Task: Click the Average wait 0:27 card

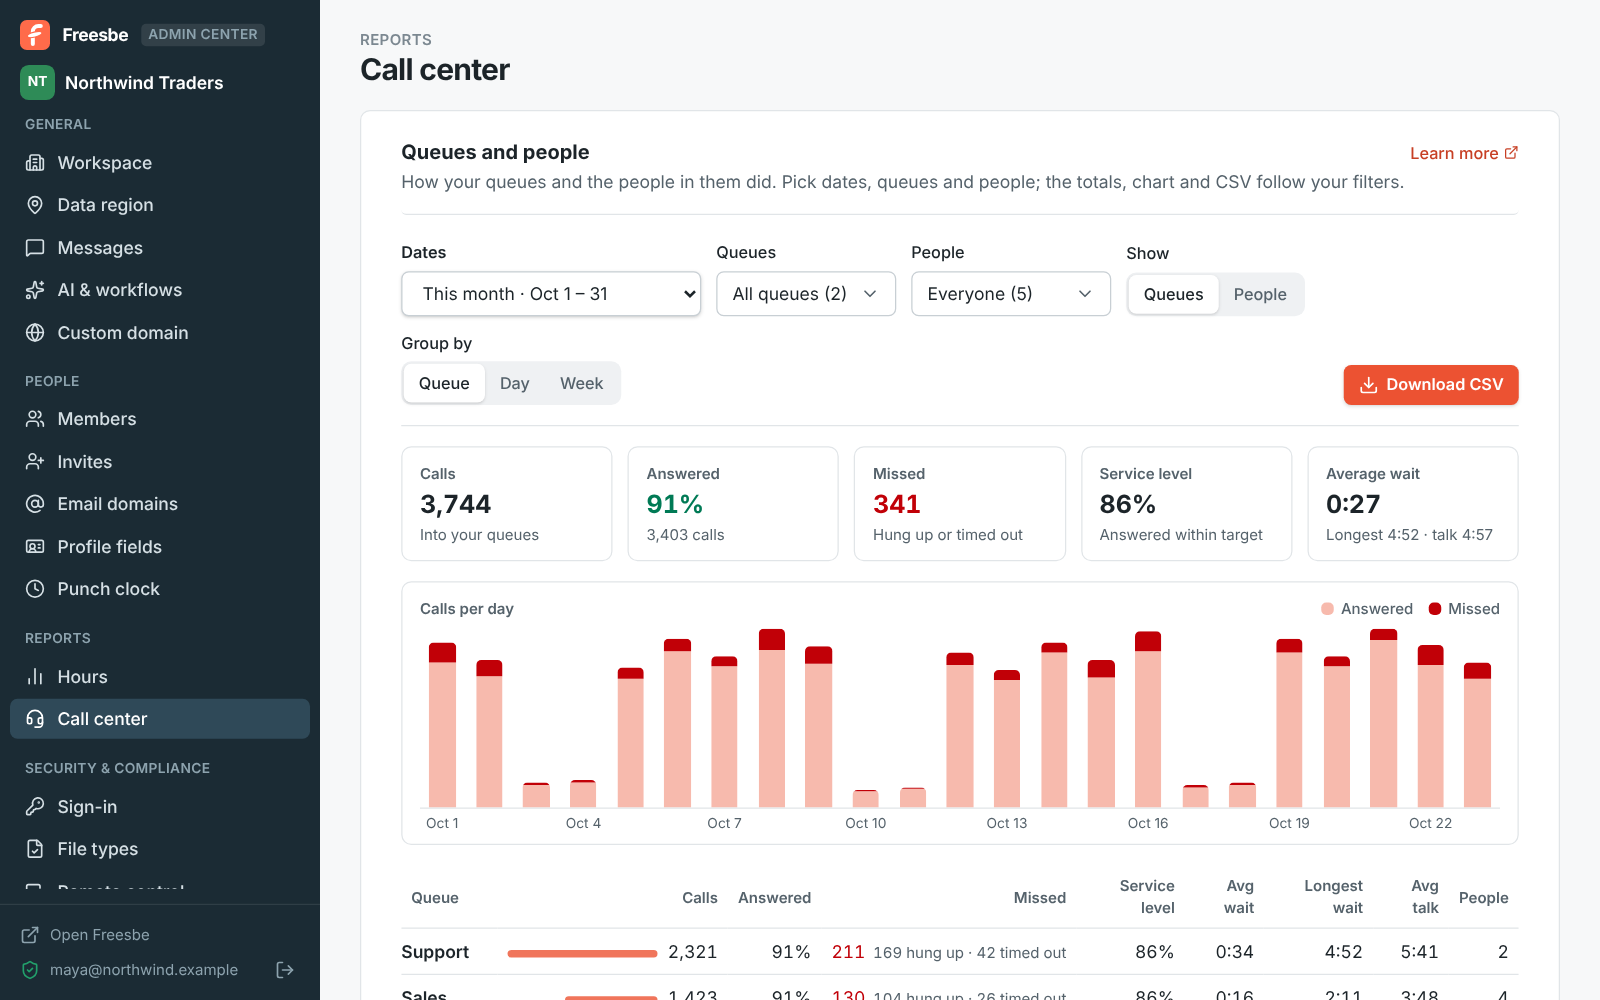Action: point(1413,504)
